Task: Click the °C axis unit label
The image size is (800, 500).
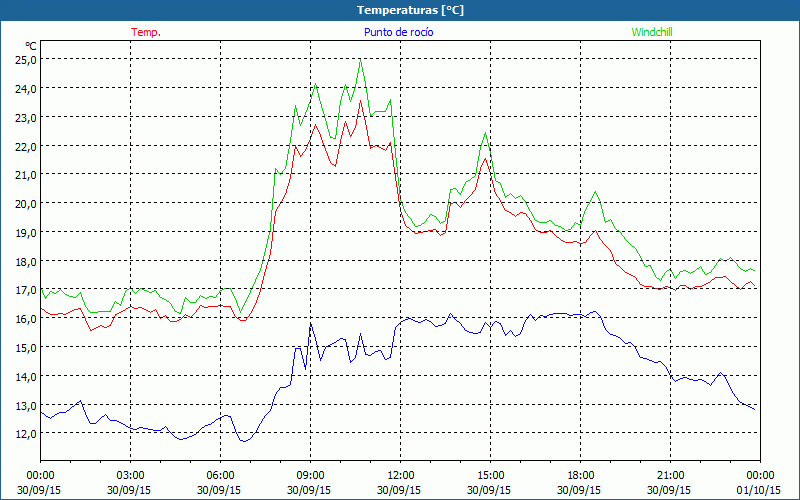Action: [x=31, y=45]
